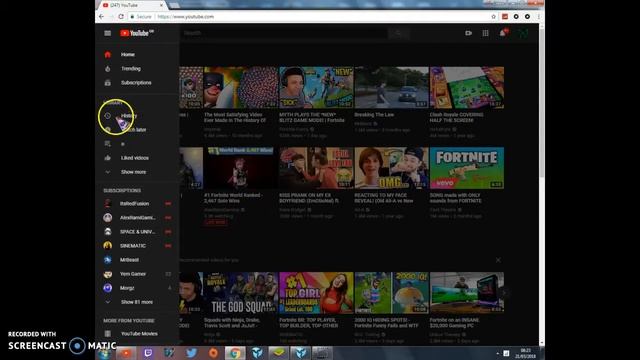Open the YouTube apps grid icon
Viewport: 640px width, 360px height.
485,33
